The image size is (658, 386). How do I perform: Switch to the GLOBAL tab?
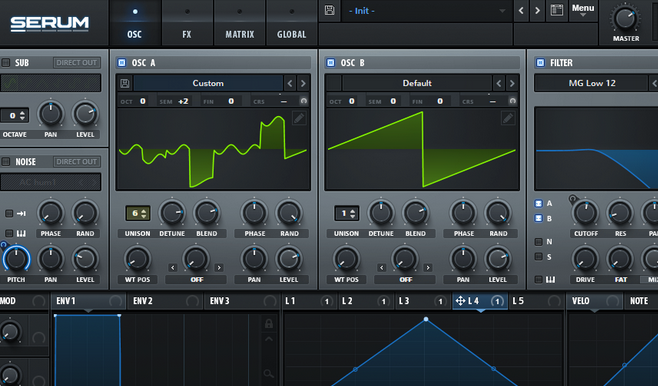click(292, 23)
